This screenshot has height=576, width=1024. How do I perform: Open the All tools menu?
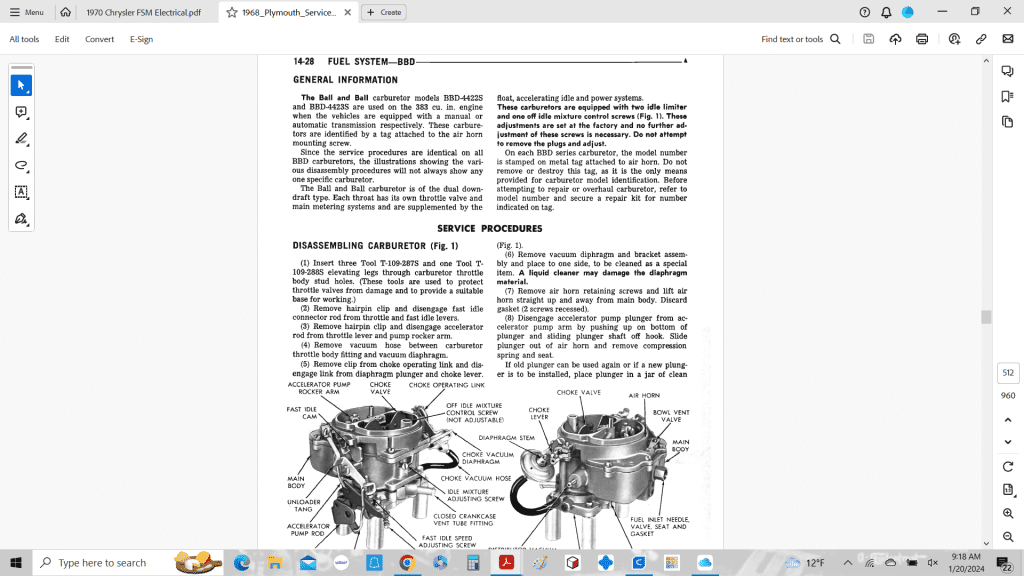click(x=24, y=39)
